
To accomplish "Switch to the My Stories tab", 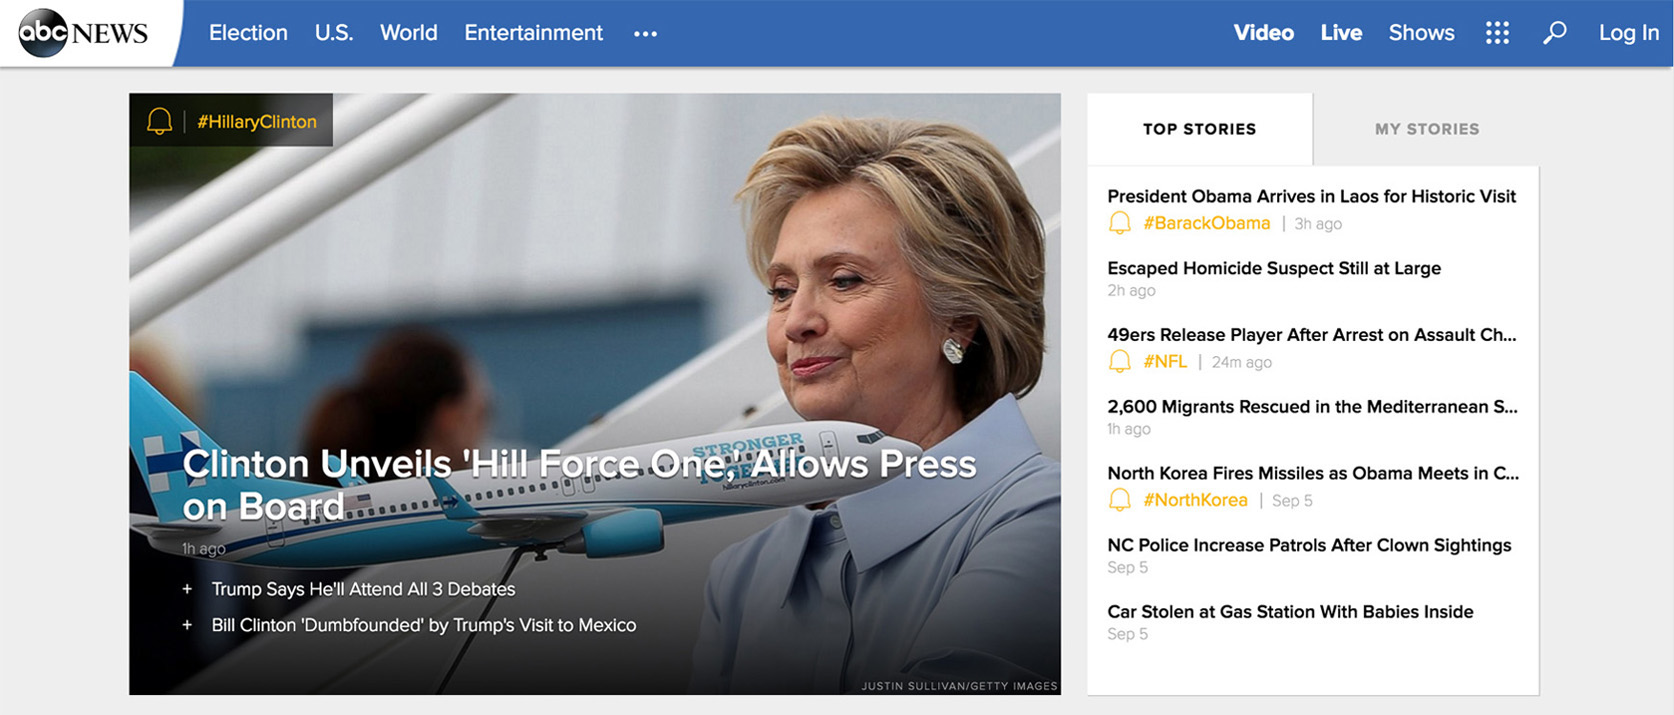I will [x=1427, y=129].
